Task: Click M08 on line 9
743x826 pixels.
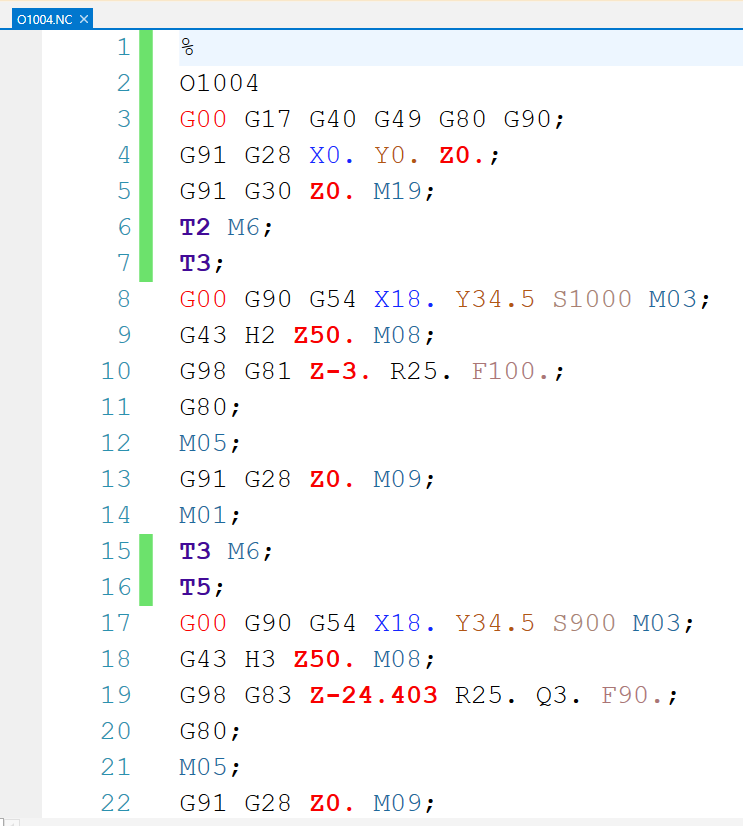Action: (398, 335)
